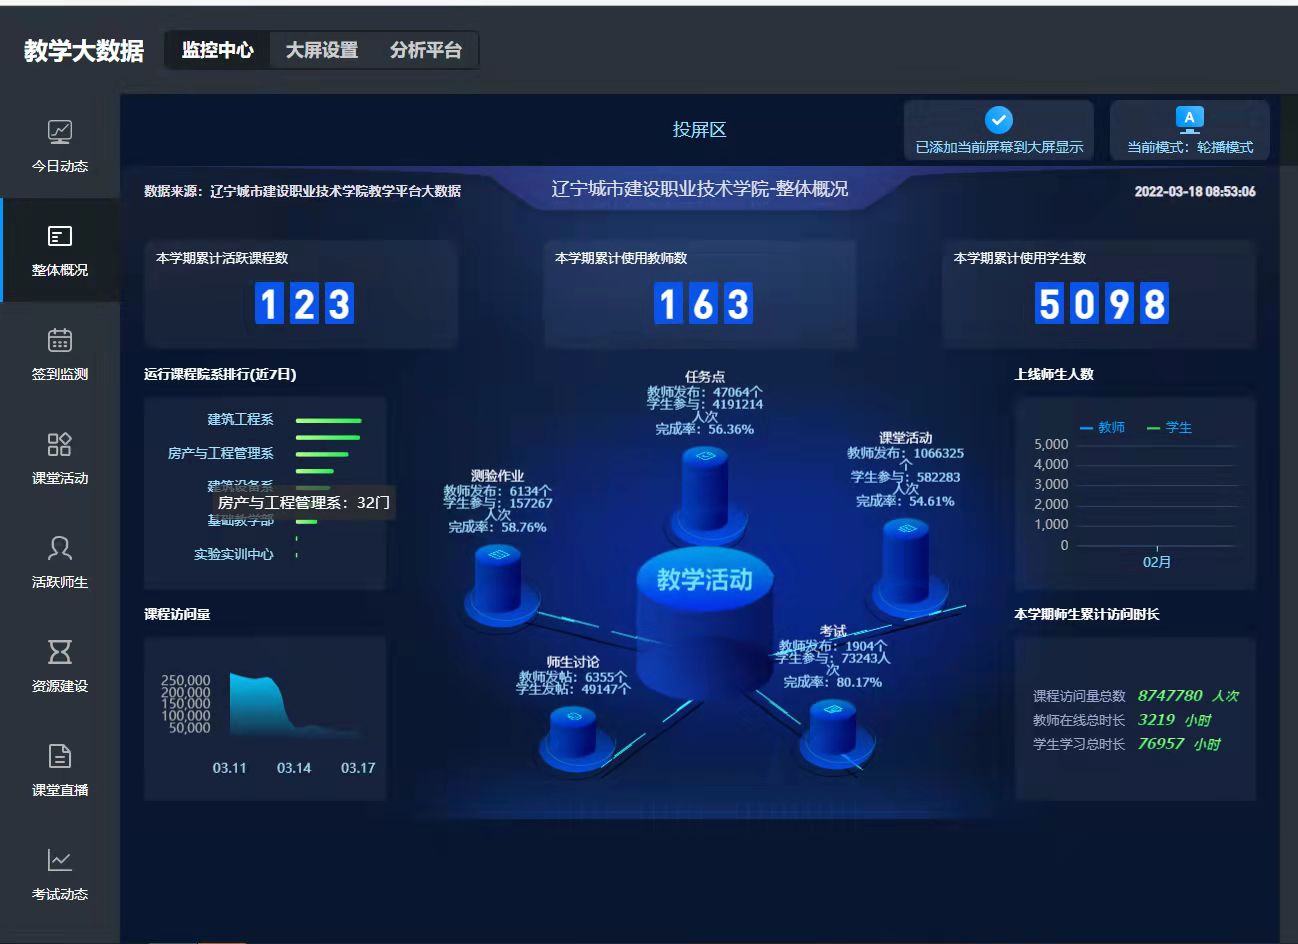Viewport: 1298px width, 944px height.
Task: Open the 签到监测 calendar icon
Action: tap(60, 341)
